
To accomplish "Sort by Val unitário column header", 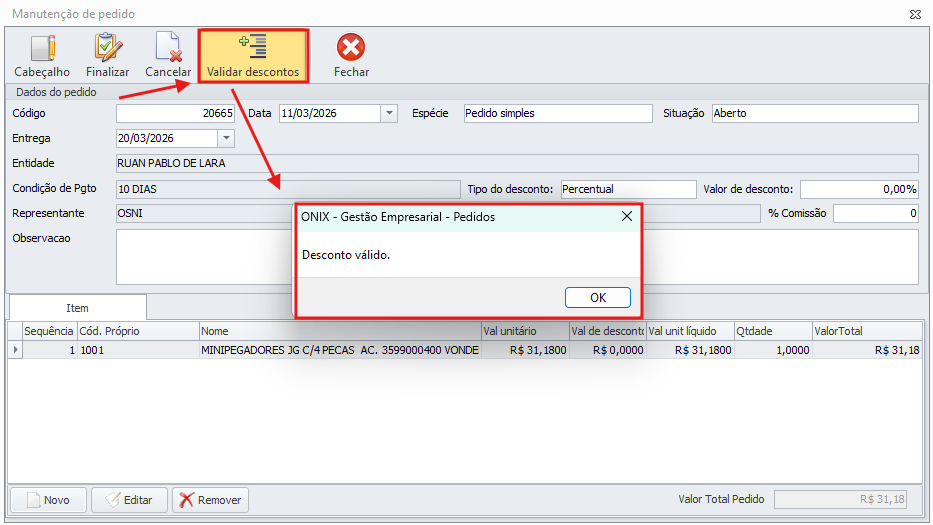I will (x=524, y=331).
